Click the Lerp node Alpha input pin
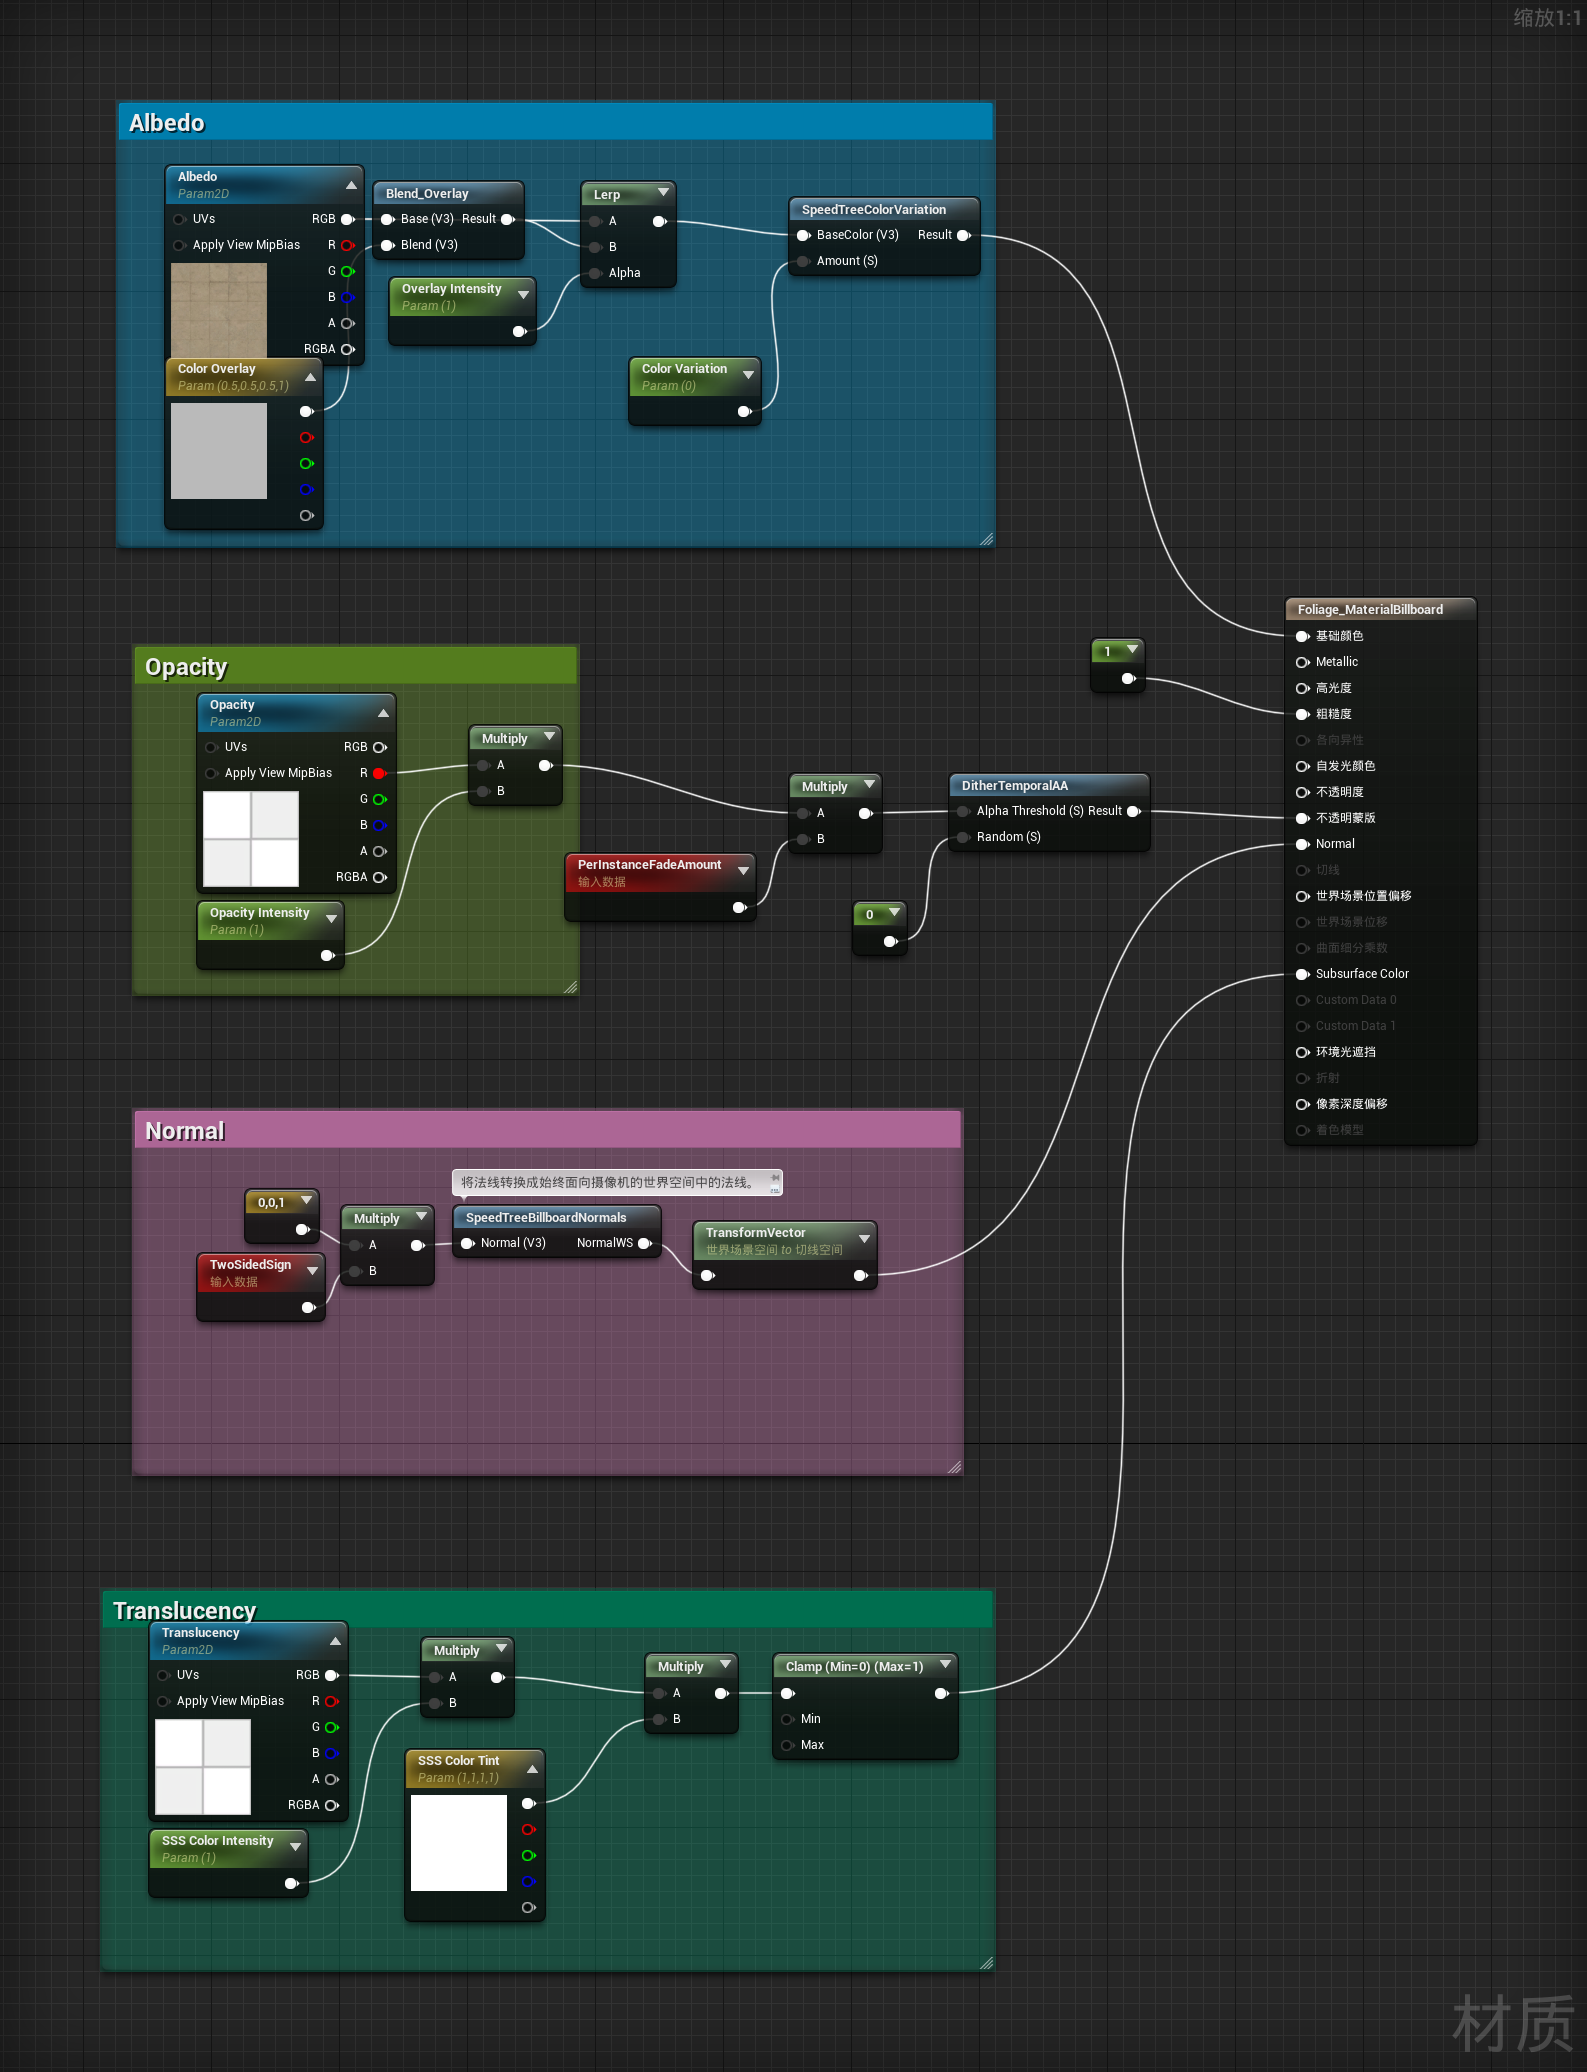 595,273
